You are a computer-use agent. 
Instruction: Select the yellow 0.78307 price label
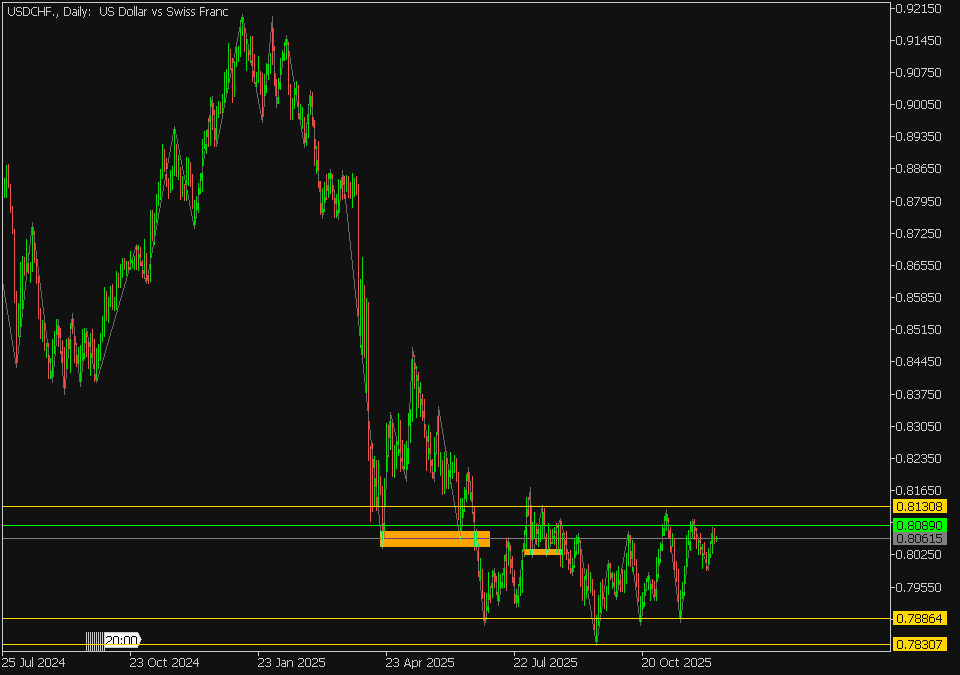point(919,644)
